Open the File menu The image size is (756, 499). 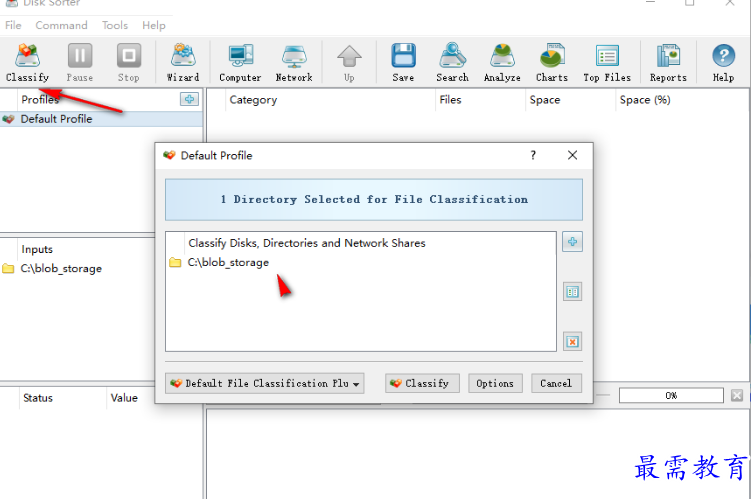click(13, 25)
